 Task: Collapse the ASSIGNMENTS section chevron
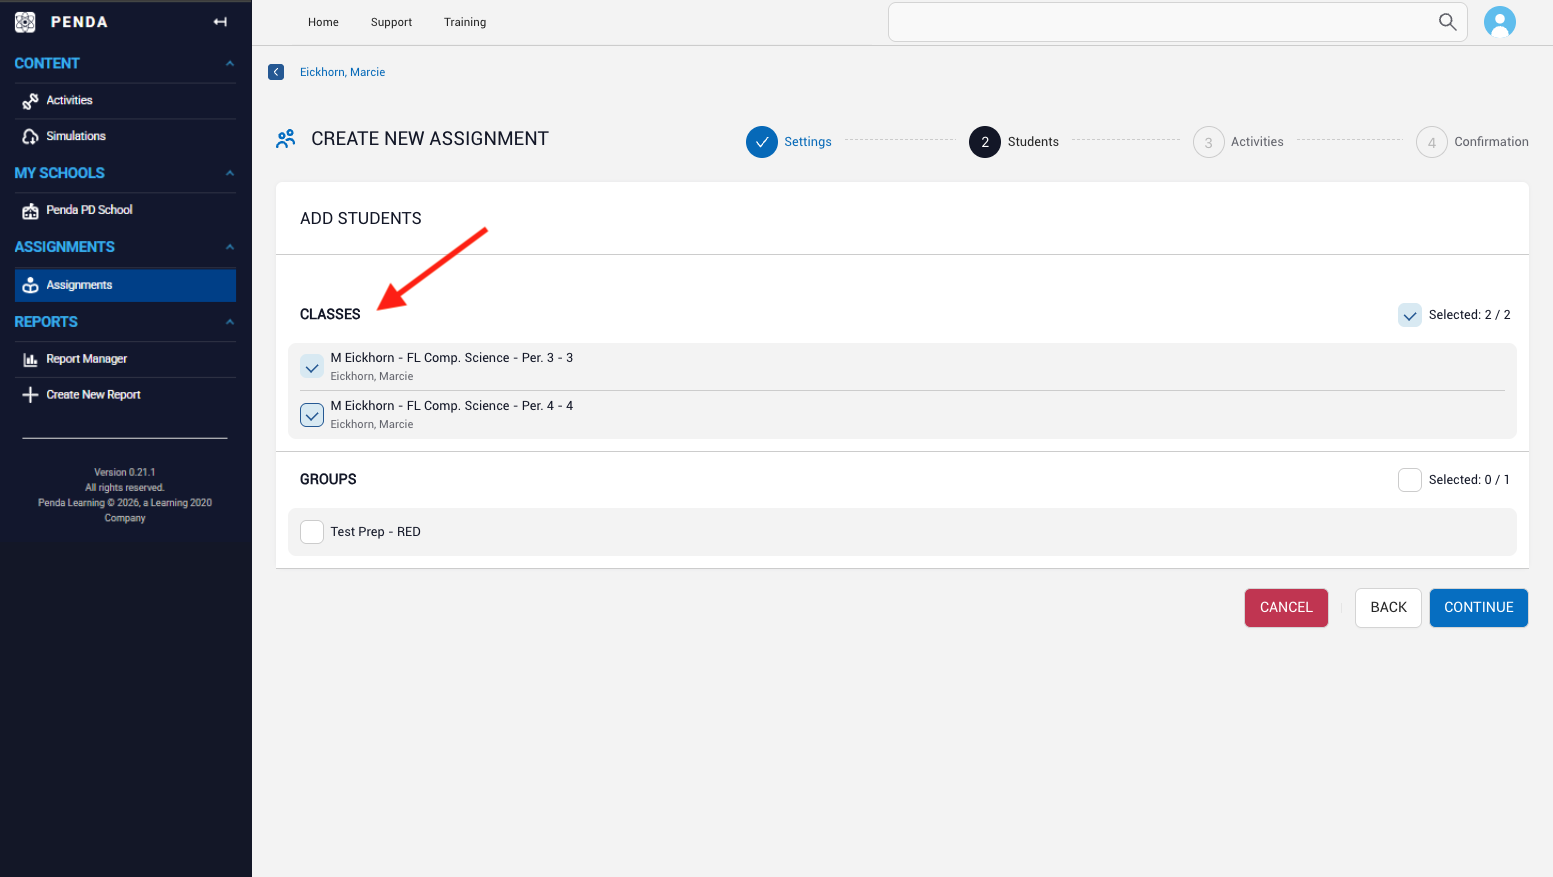coord(230,247)
